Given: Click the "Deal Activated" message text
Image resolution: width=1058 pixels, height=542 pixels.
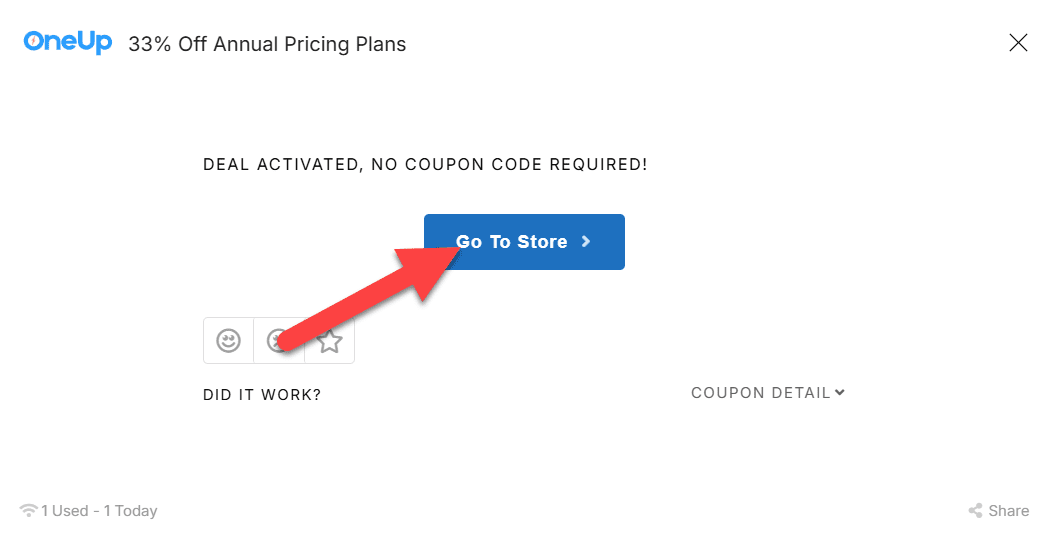Looking at the screenshot, I should (x=281, y=164).
